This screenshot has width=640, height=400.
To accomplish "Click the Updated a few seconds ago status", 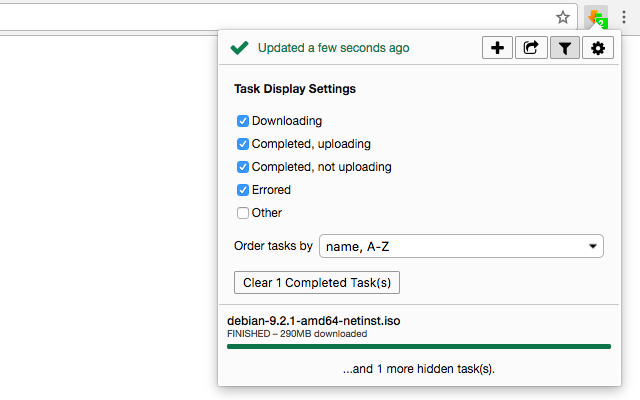I will click(x=333, y=47).
